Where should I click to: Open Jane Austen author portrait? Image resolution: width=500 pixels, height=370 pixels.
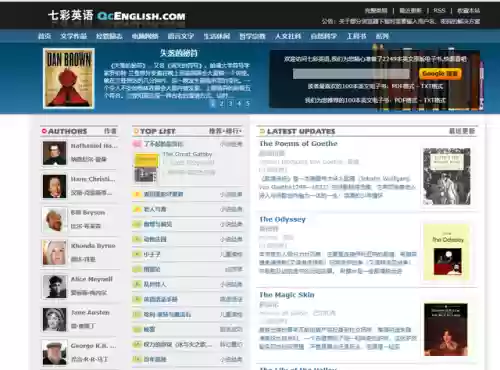pos(54,319)
